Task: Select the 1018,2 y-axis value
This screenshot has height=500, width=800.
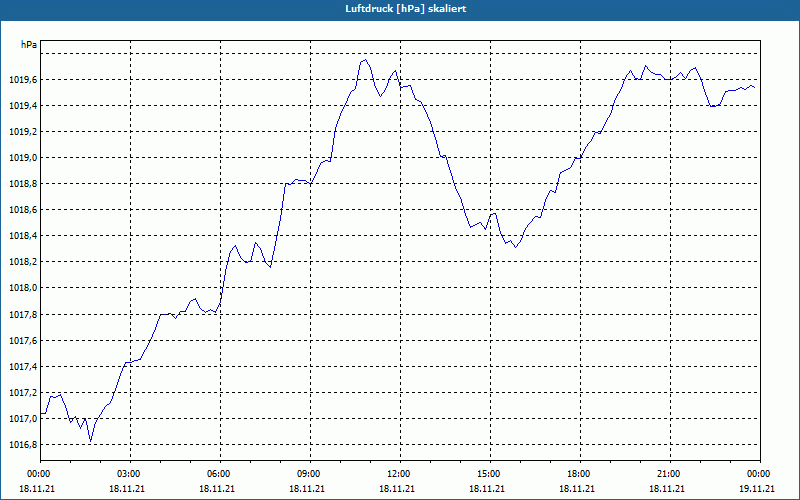Action: click(x=23, y=262)
